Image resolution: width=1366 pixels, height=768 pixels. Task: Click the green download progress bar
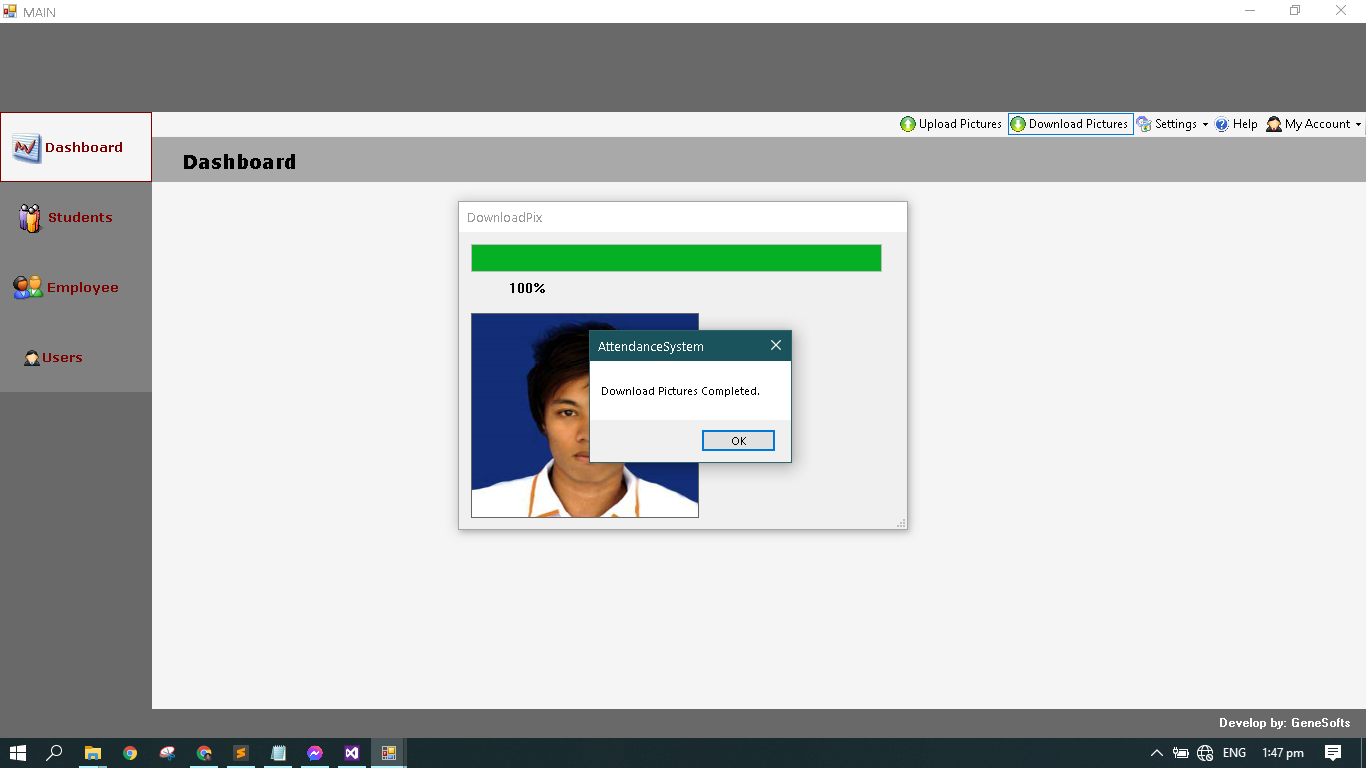click(x=676, y=258)
